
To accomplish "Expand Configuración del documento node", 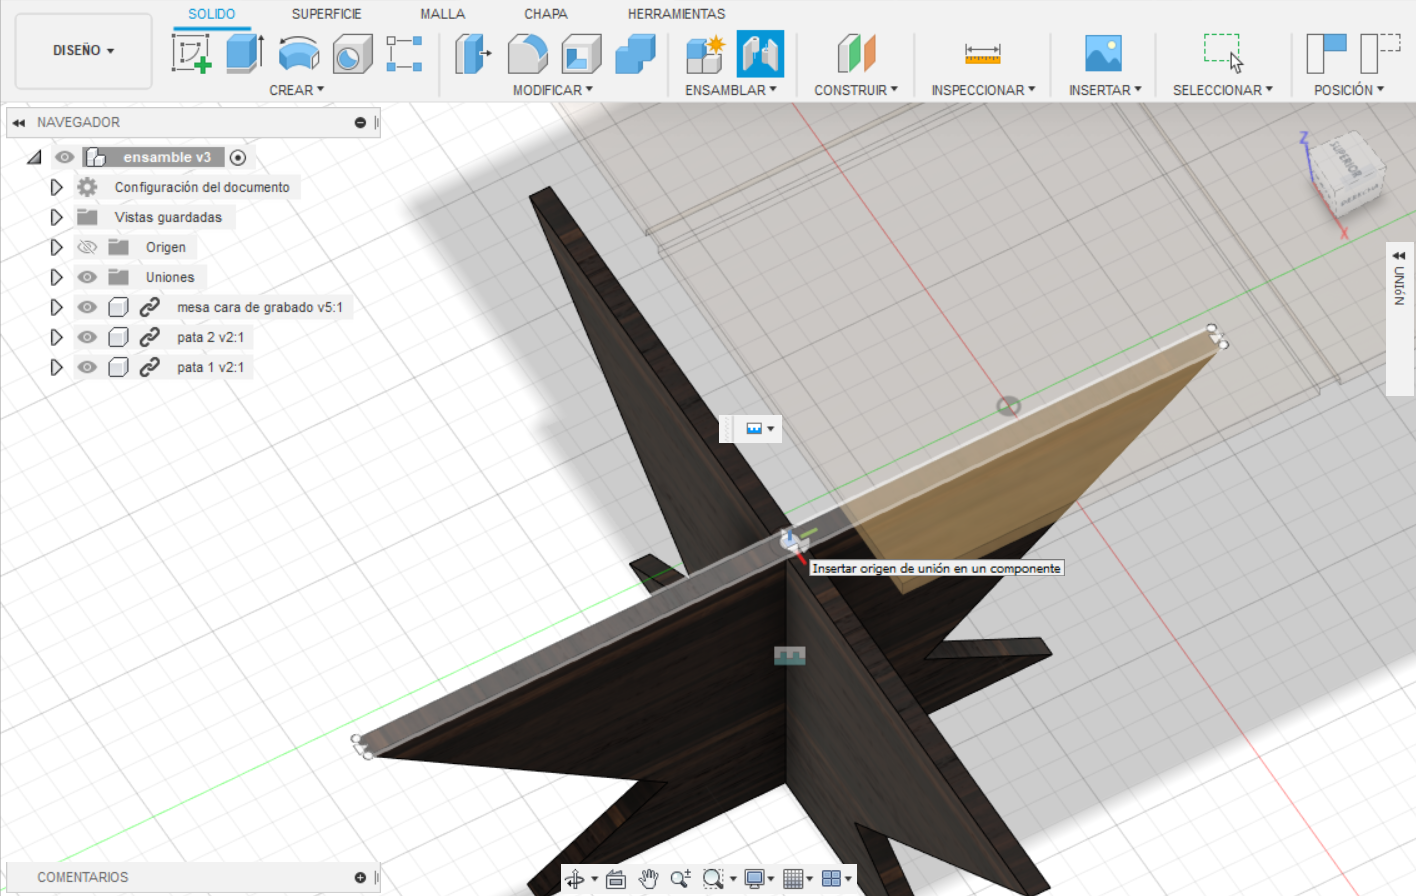I will (56, 187).
